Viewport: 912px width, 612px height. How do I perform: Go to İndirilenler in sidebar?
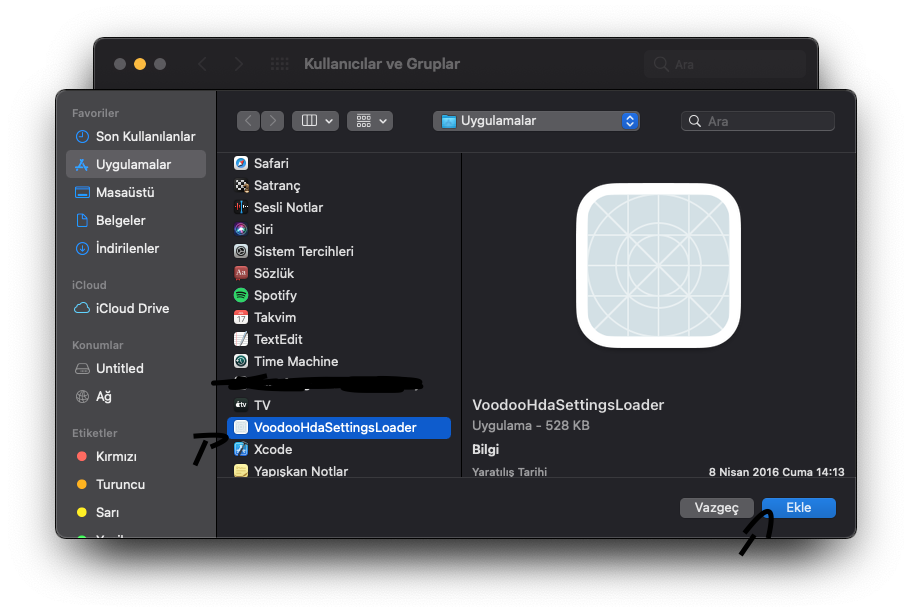(127, 248)
